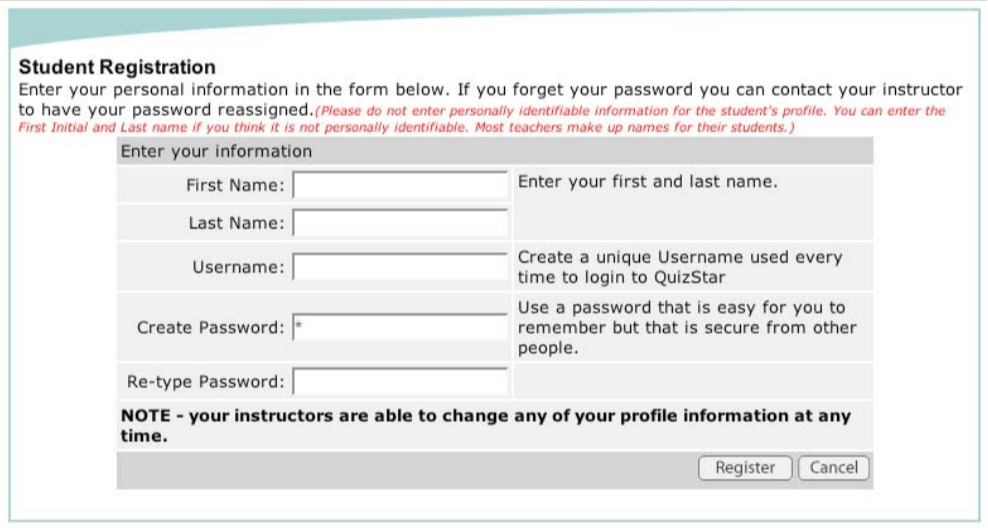Select the Username input field

pos(400,268)
